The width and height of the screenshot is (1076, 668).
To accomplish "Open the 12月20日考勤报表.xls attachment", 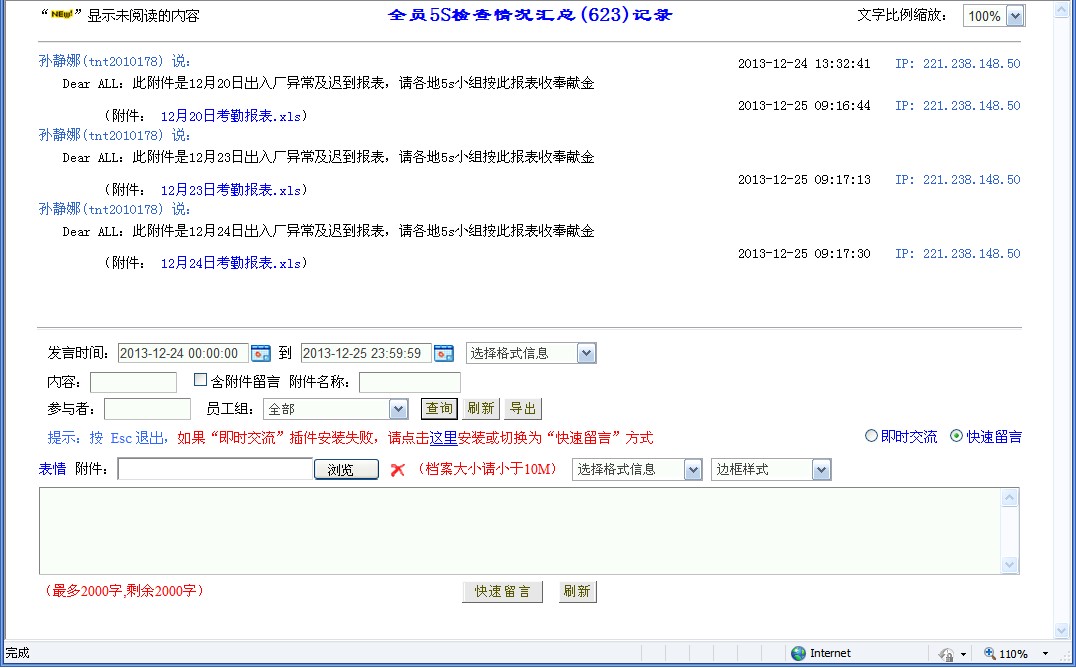I will tap(231, 116).
